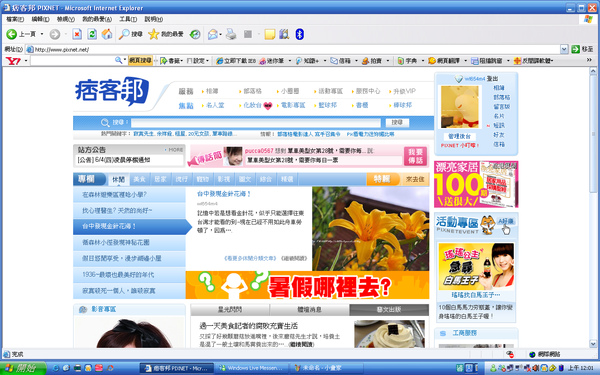Open the Yahoo logo dropdown arrow
This screenshot has width=600, height=375.
(26, 61)
